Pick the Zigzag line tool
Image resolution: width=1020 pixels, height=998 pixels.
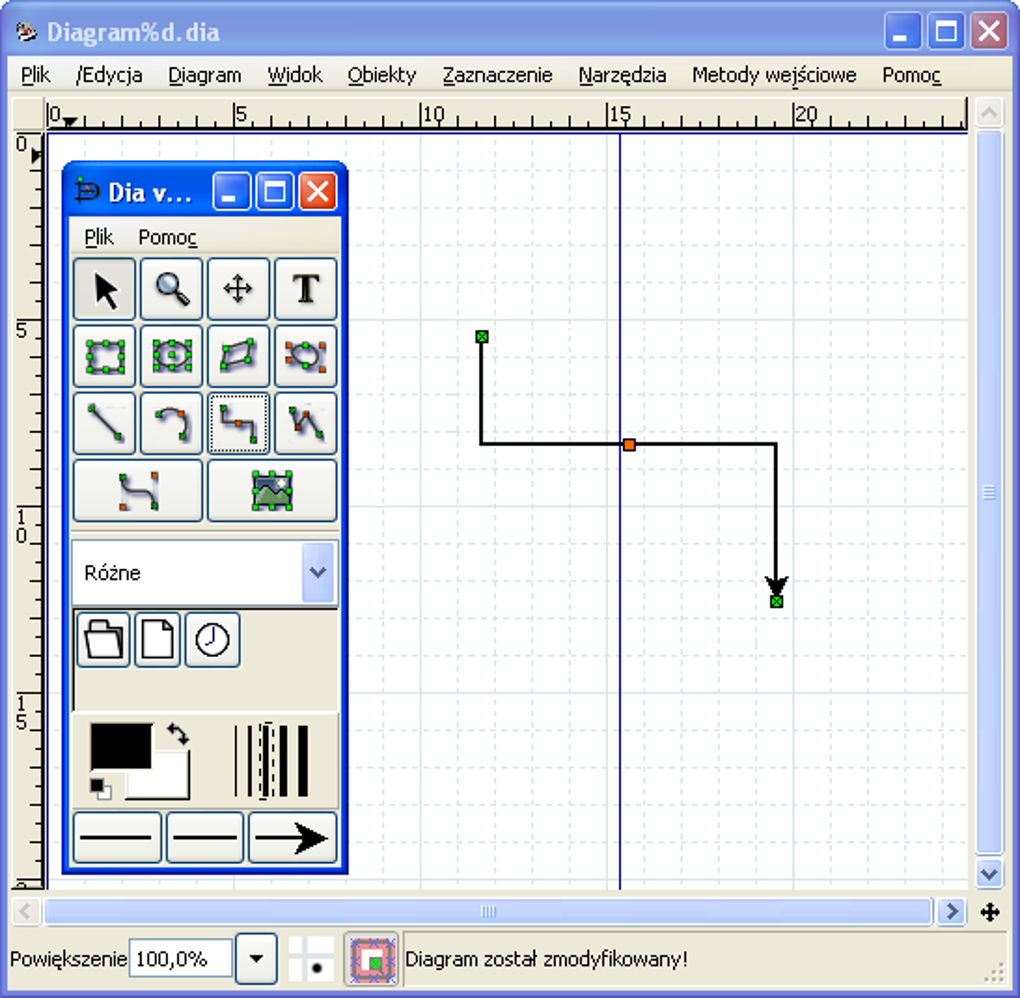tap(238, 422)
